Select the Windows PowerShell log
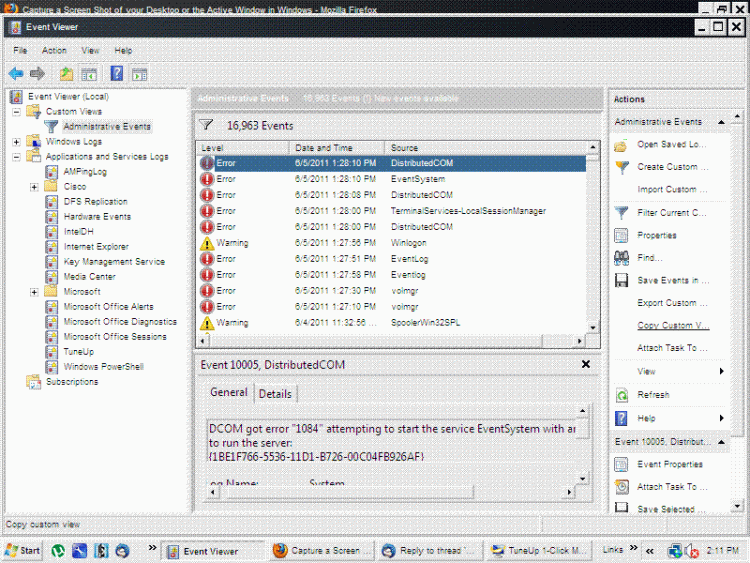The height and width of the screenshot is (563, 750). click(103, 367)
